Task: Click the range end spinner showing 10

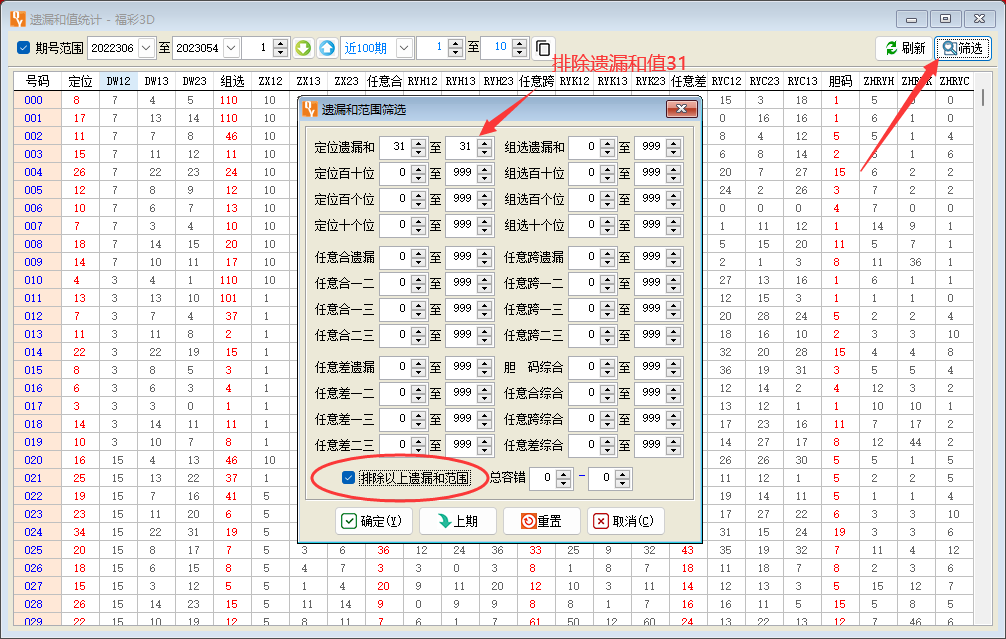Action: click(x=520, y=48)
